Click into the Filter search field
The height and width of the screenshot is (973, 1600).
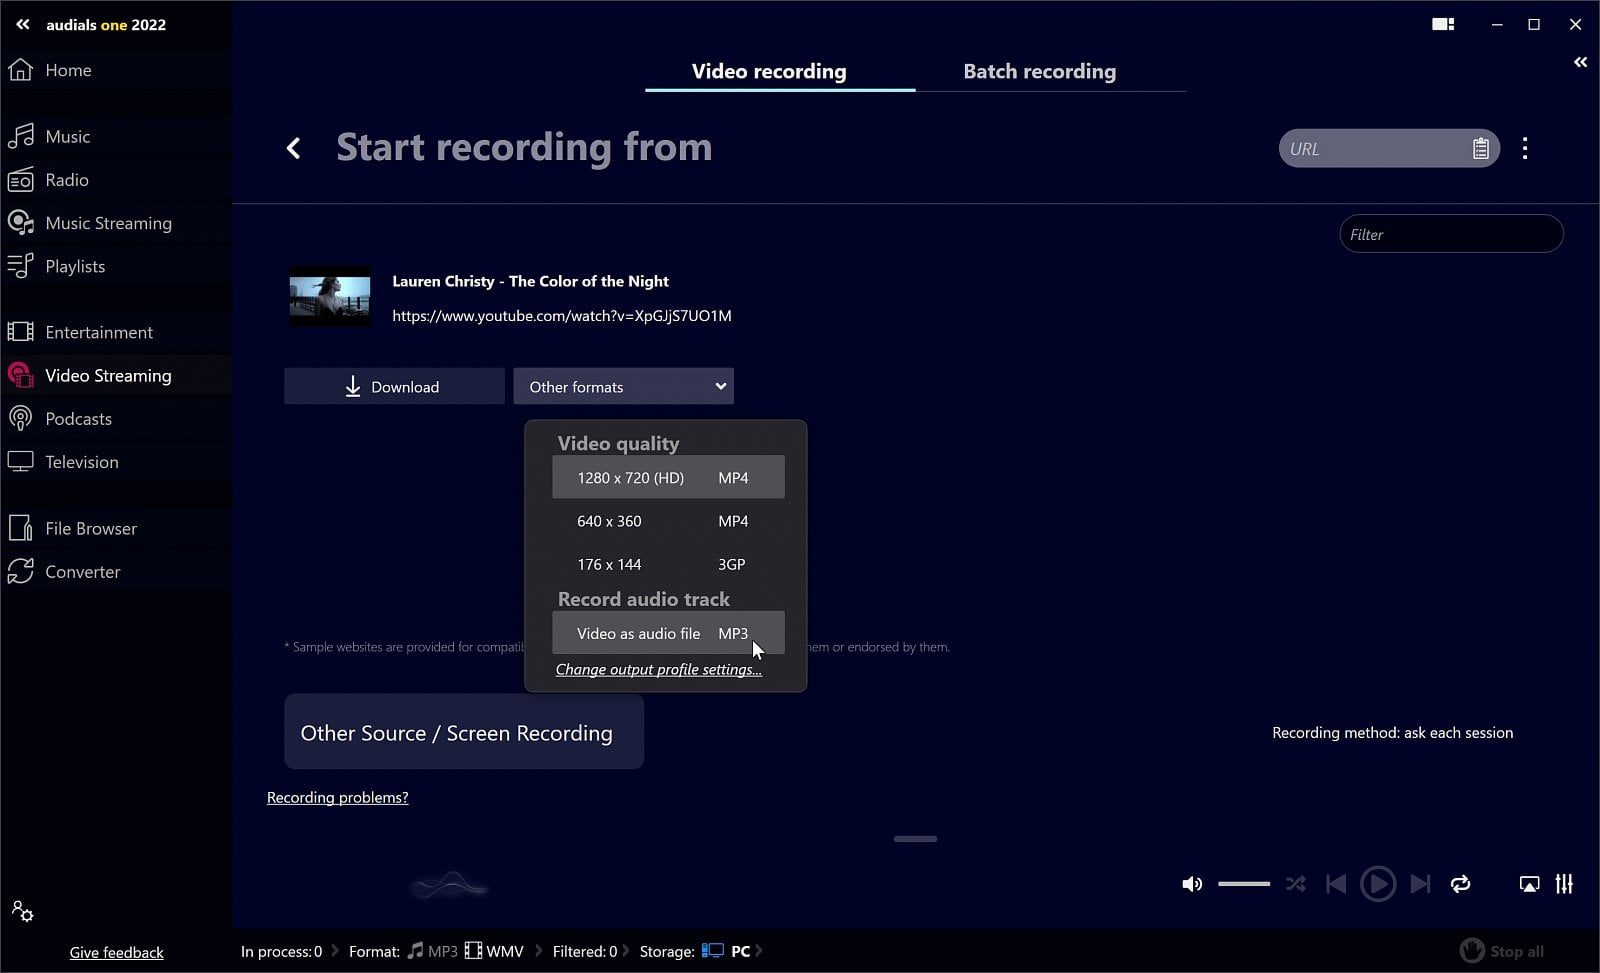1451,234
